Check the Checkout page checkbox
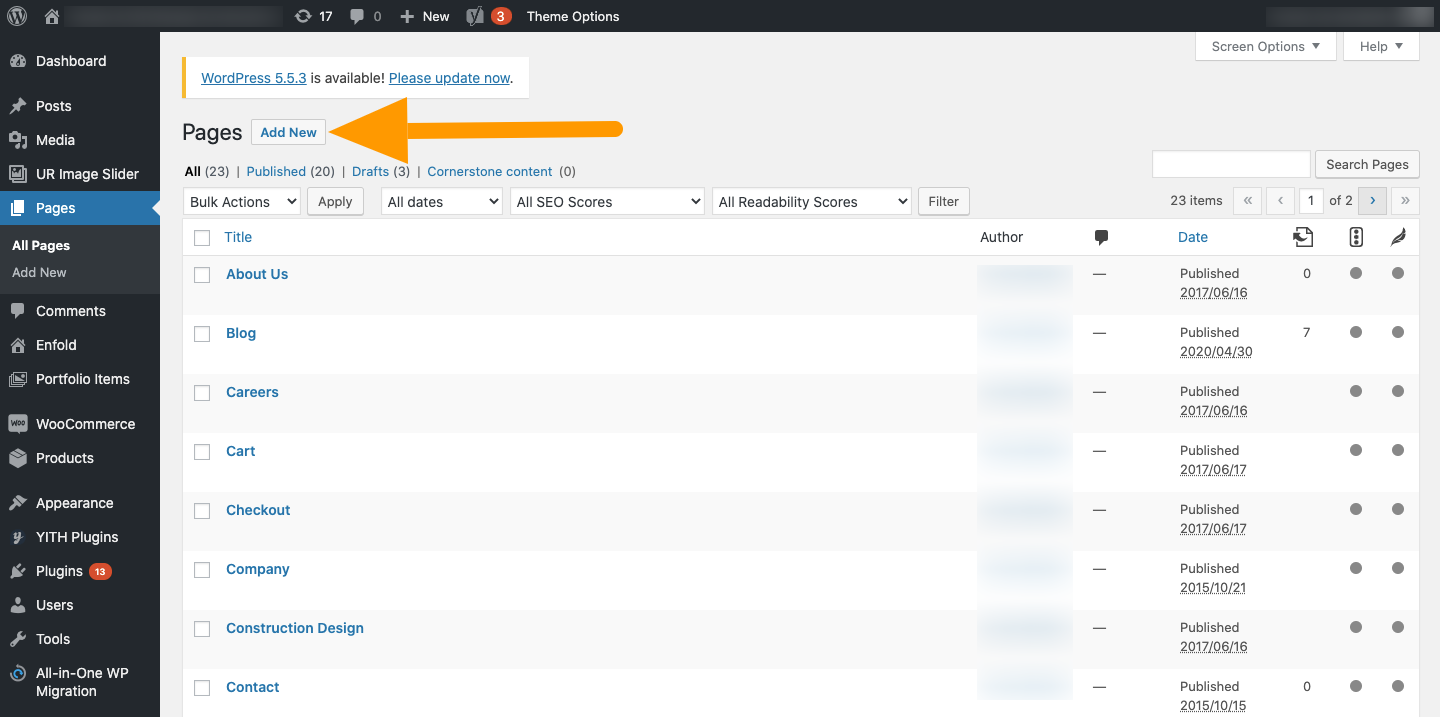This screenshot has height=717, width=1440. click(x=202, y=511)
